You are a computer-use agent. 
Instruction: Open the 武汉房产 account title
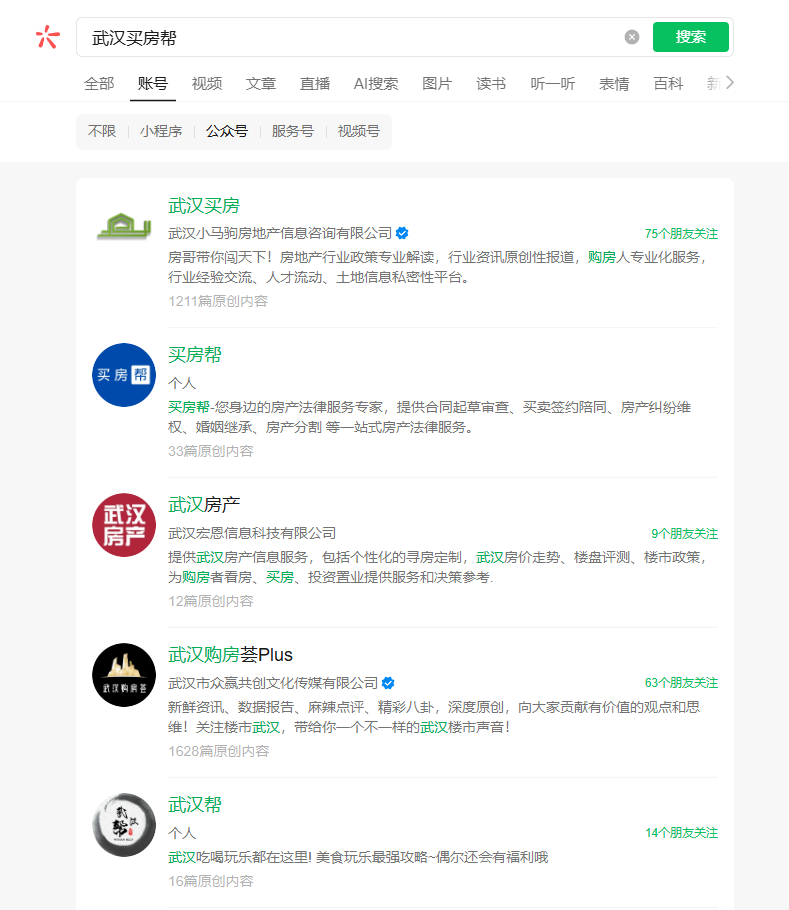click(204, 505)
